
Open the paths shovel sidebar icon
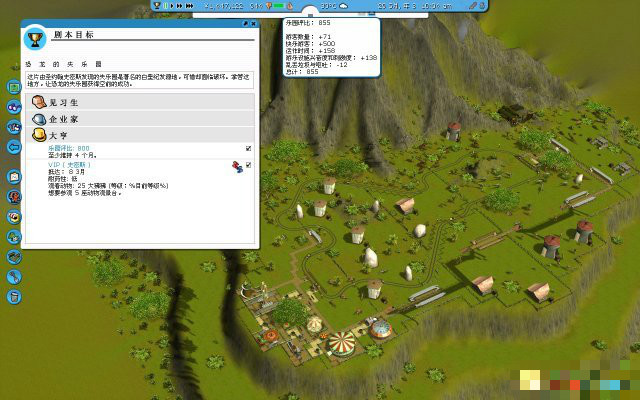tap(14, 277)
